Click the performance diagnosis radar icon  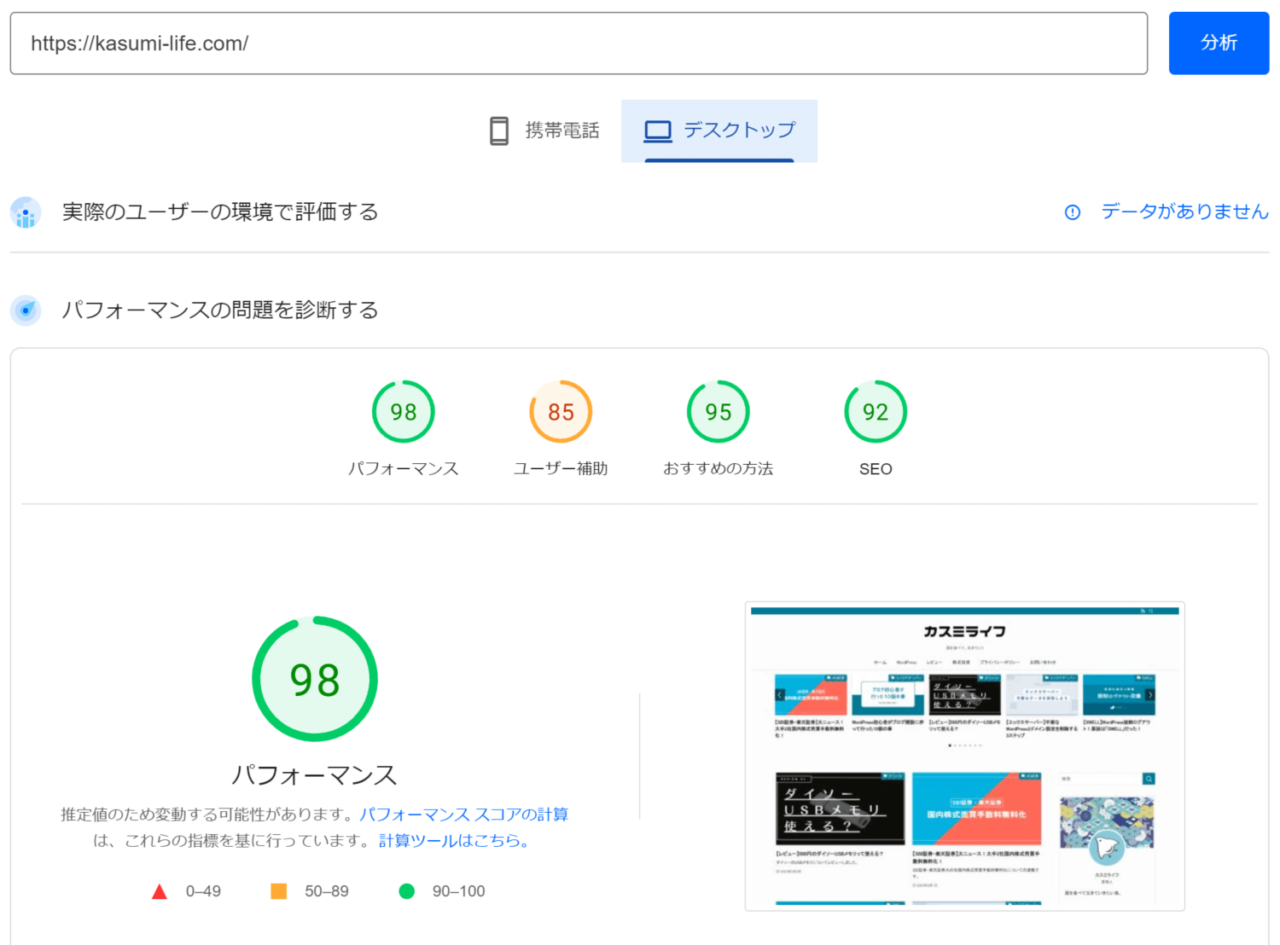[x=26, y=310]
